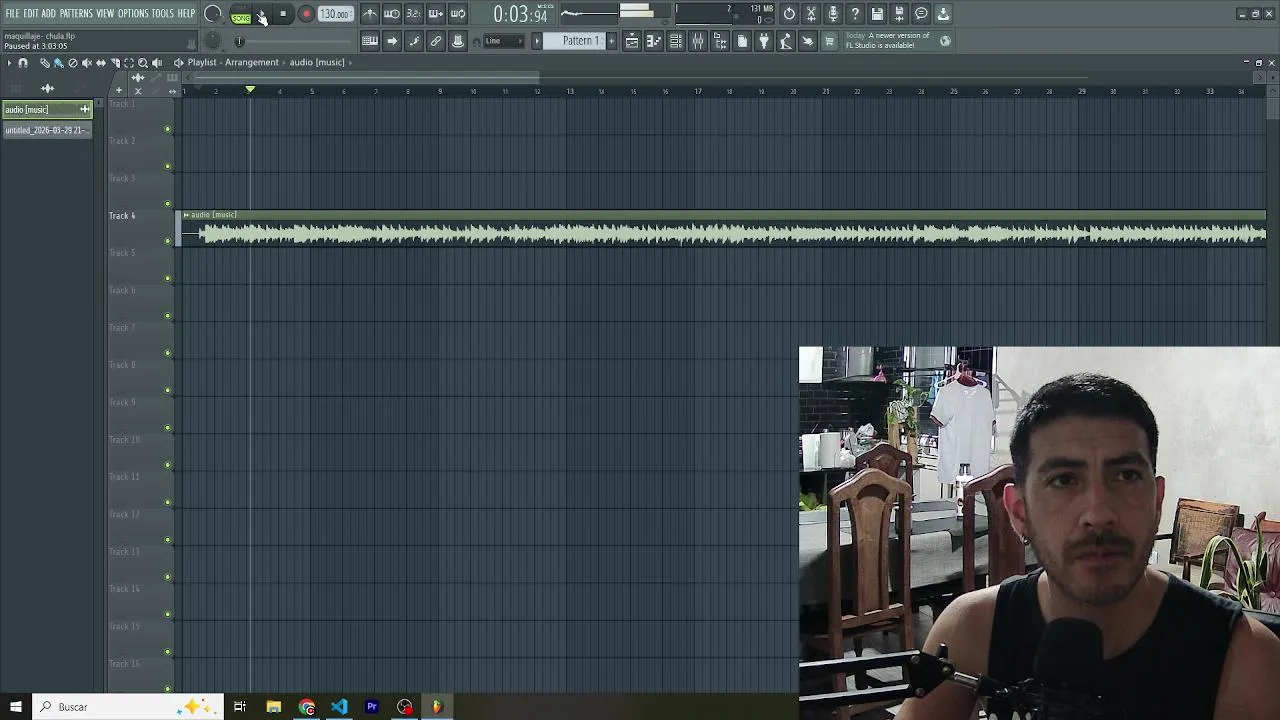Toggle the playlist magnet snap icon
1280x720 pixels.
[x=23, y=62]
